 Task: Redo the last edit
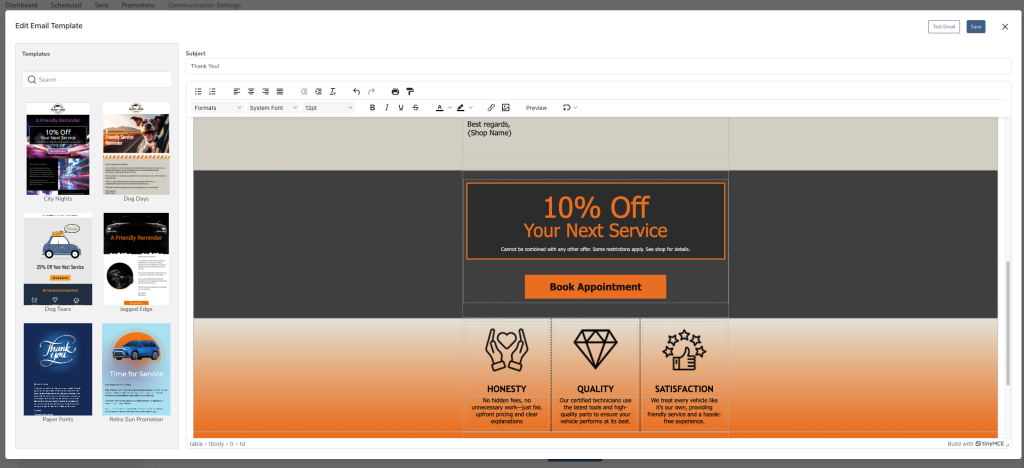pyautogui.click(x=372, y=91)
